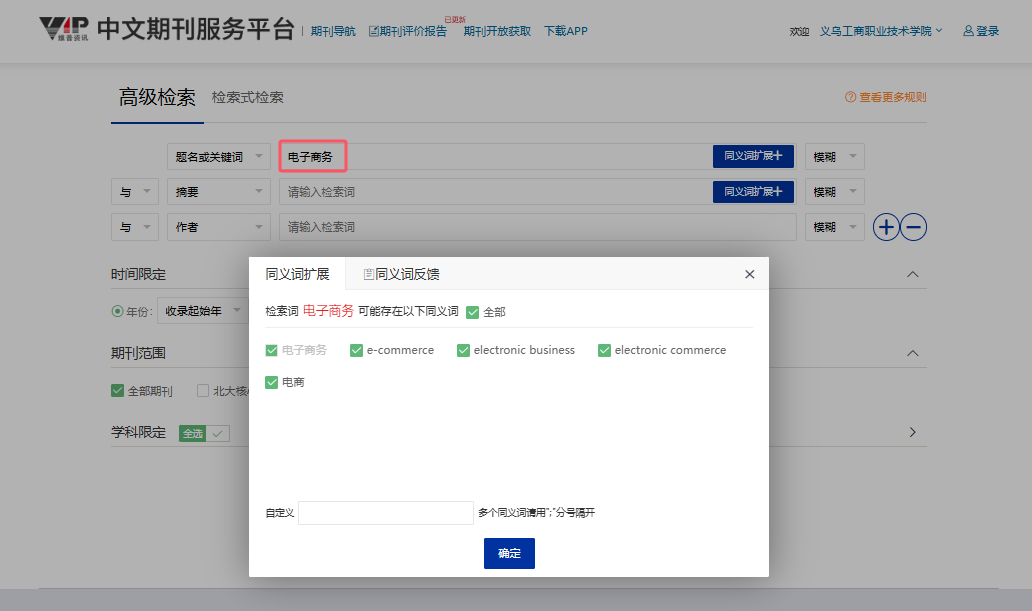This screenshot has width=1032, height=611.
Task: Open 期刊导航 in top navigation
Action: pyautogui.click(x=333, y=31)
